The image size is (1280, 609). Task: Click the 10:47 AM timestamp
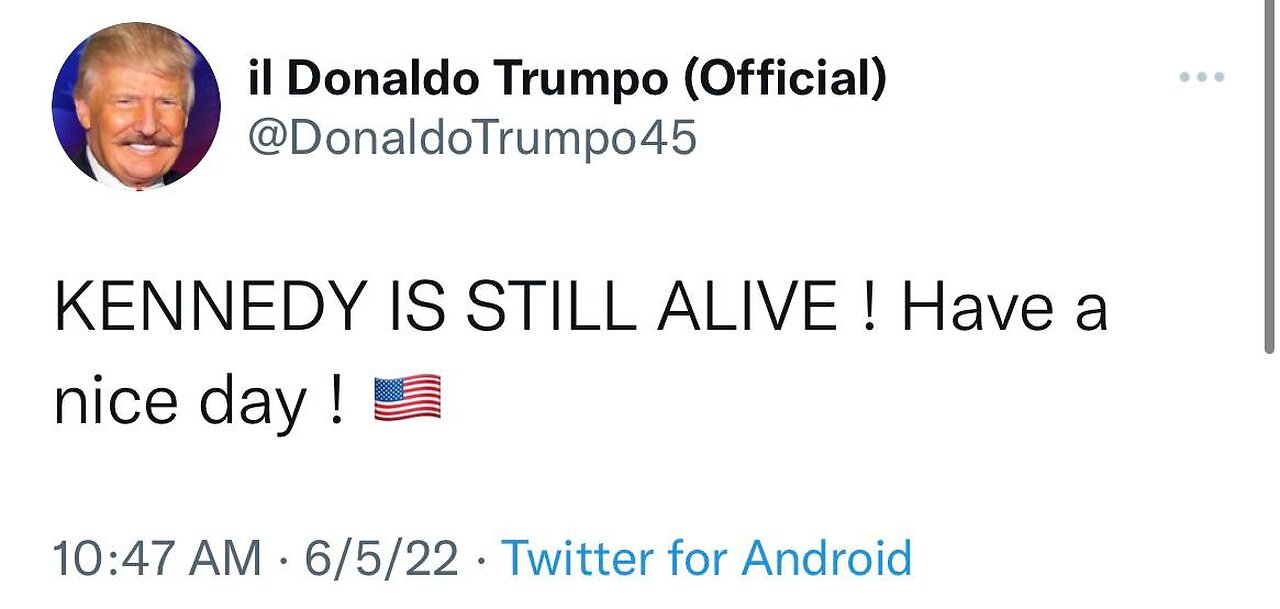(157, 557)
